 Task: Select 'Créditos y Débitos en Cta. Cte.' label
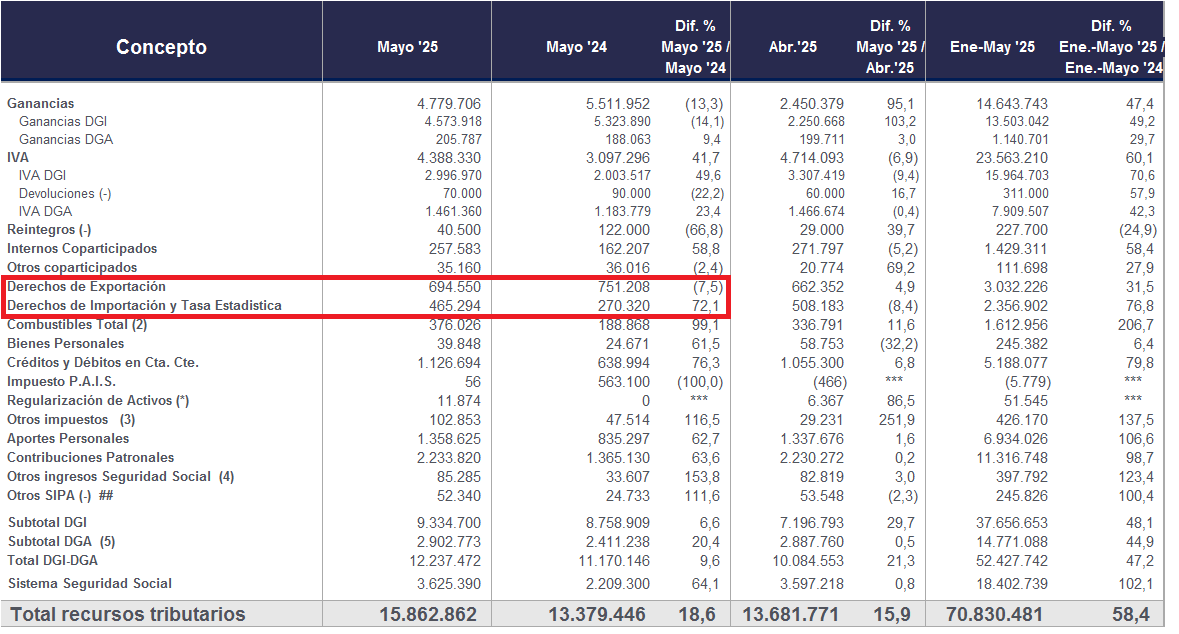pos(103,362)
